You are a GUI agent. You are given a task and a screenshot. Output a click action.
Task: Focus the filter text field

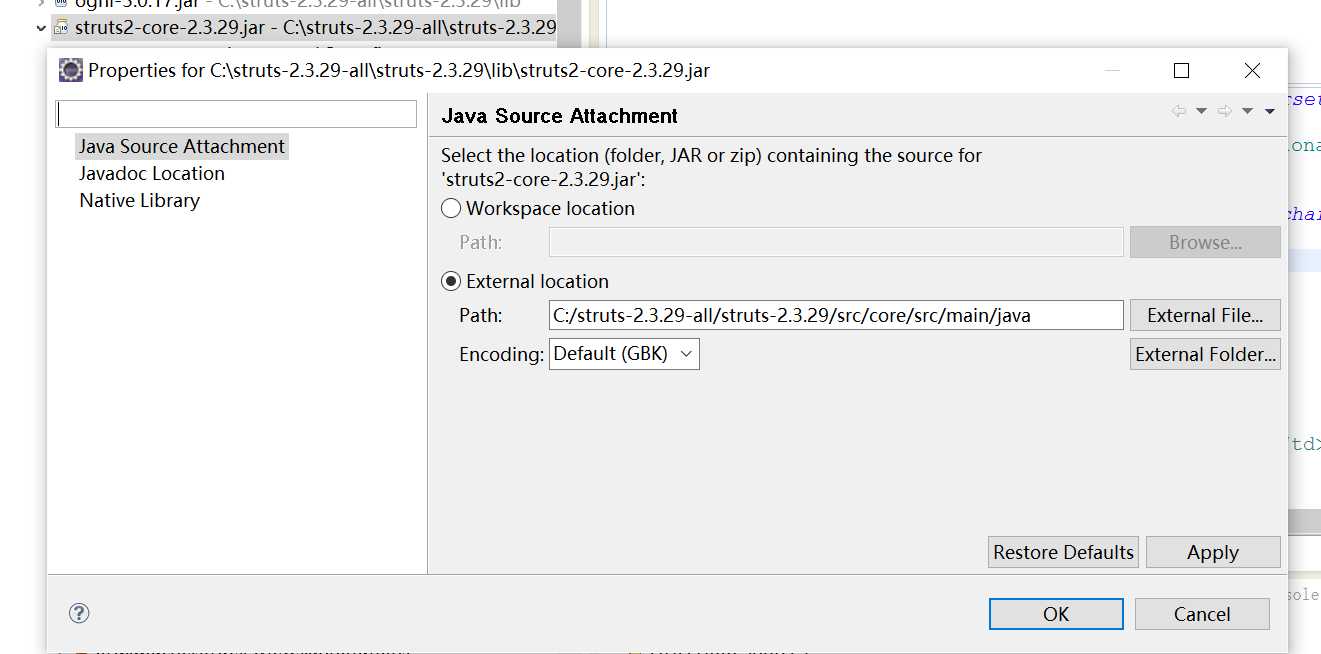click(x=236, y=114)
